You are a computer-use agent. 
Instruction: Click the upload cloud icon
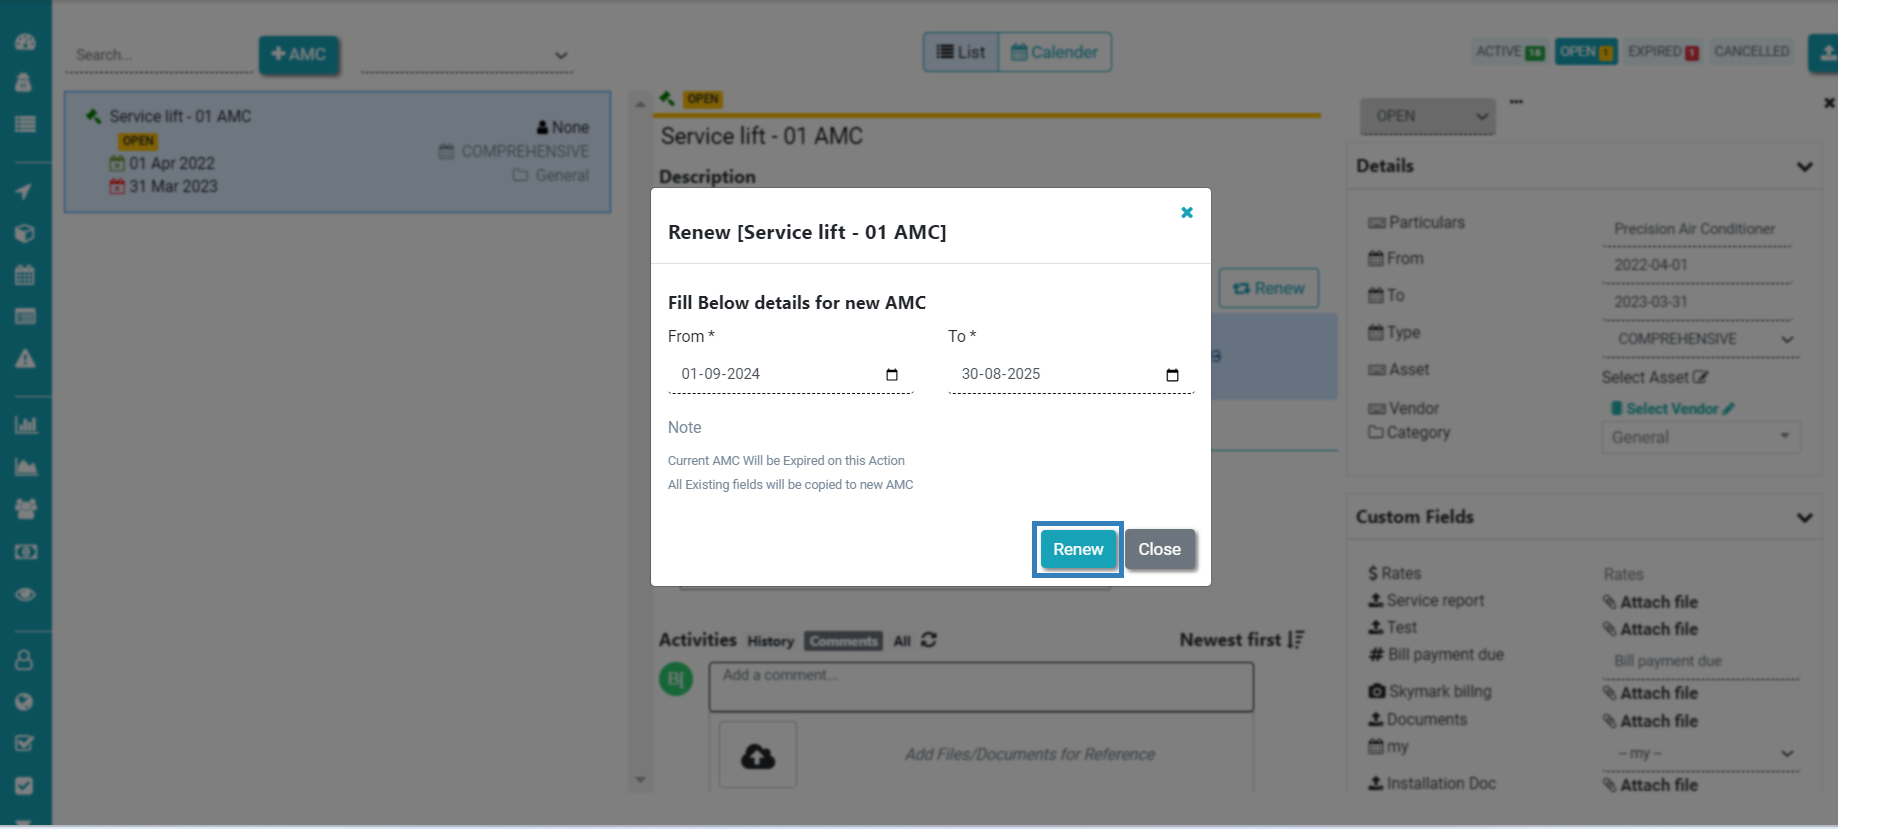pos(758,756)
